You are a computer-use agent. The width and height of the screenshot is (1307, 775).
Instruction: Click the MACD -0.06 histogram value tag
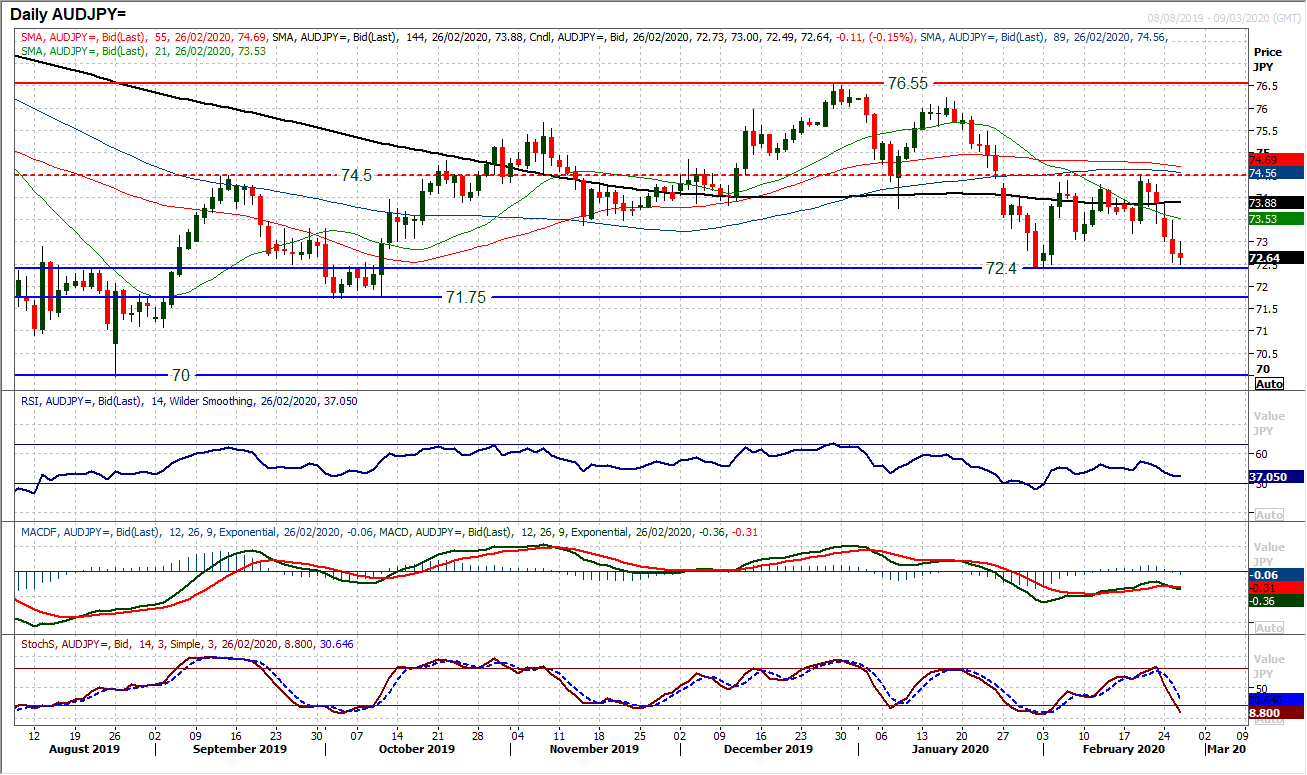click(x=1277, y=575)
